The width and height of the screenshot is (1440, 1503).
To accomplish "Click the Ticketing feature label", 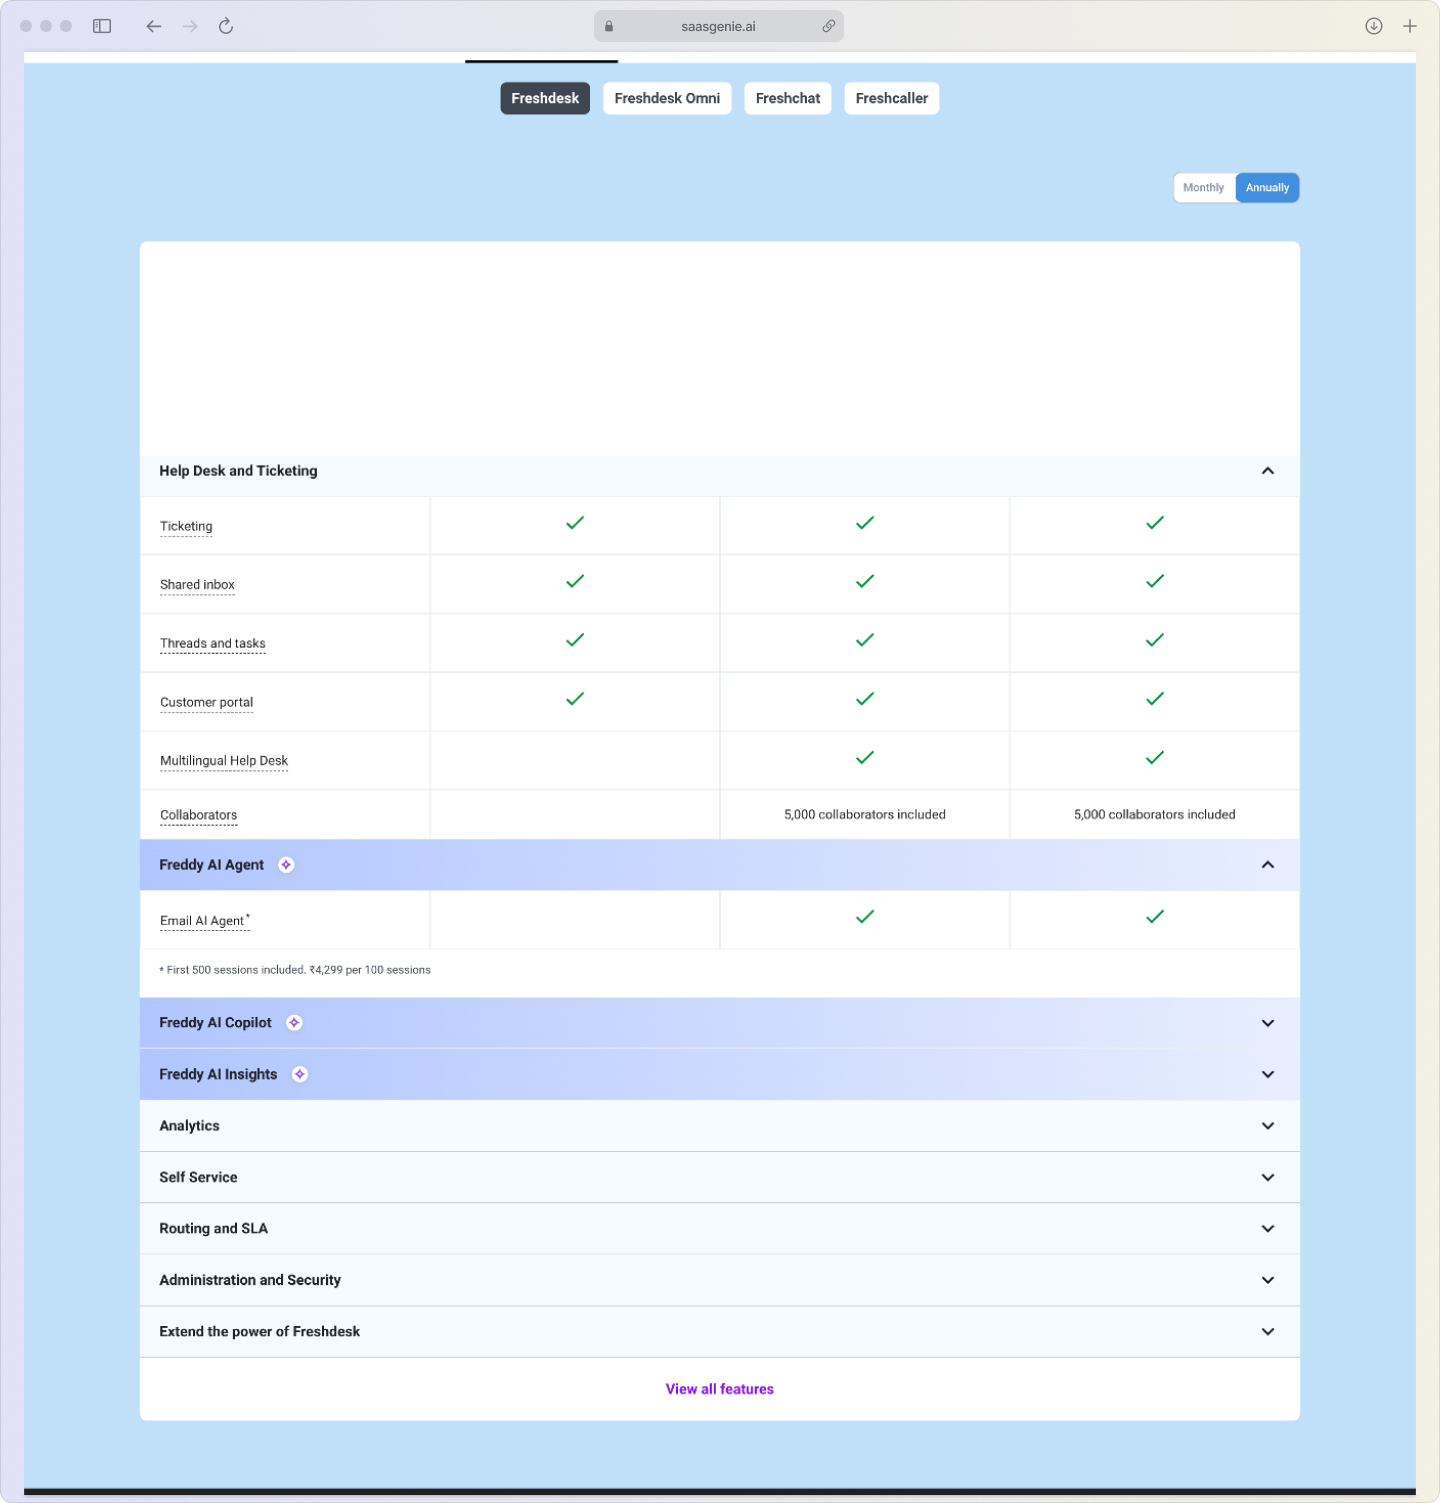I will (186, 526).
